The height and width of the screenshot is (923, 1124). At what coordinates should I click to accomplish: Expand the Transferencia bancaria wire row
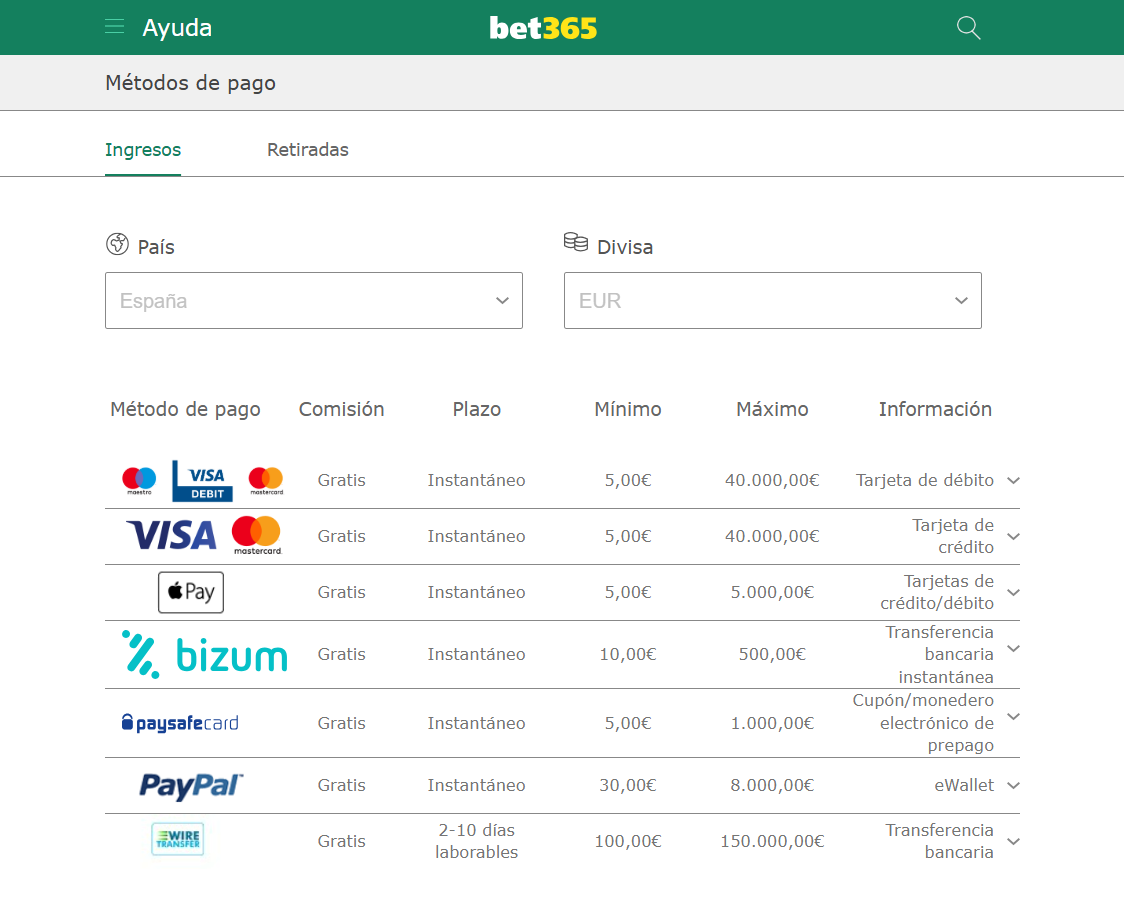coord(1014,841)
